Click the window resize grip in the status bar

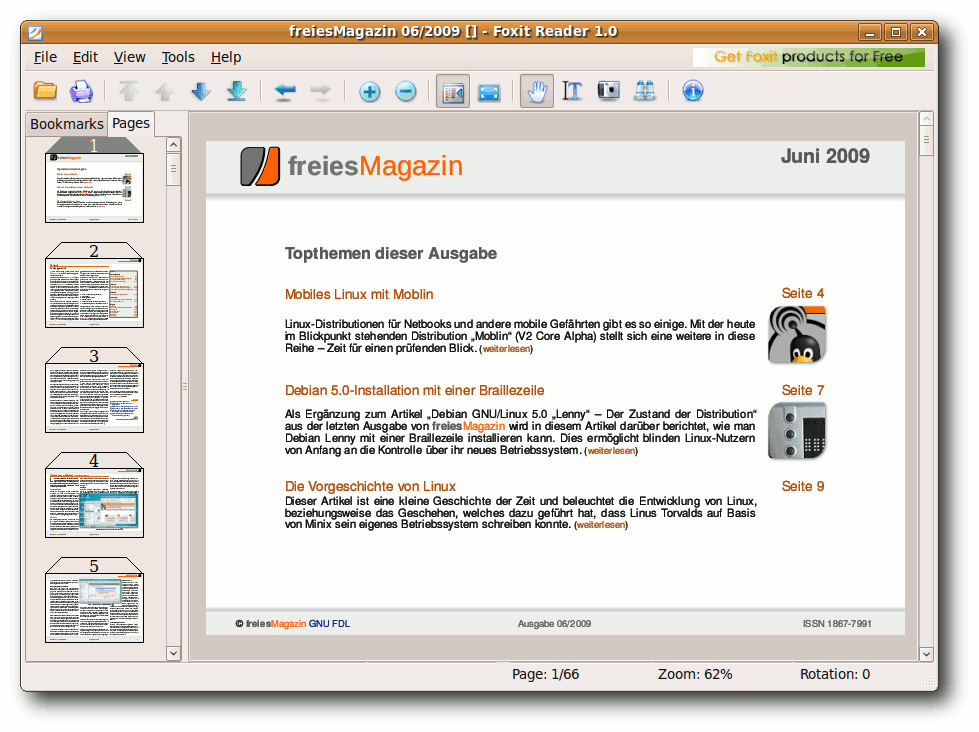click(928, 681)
